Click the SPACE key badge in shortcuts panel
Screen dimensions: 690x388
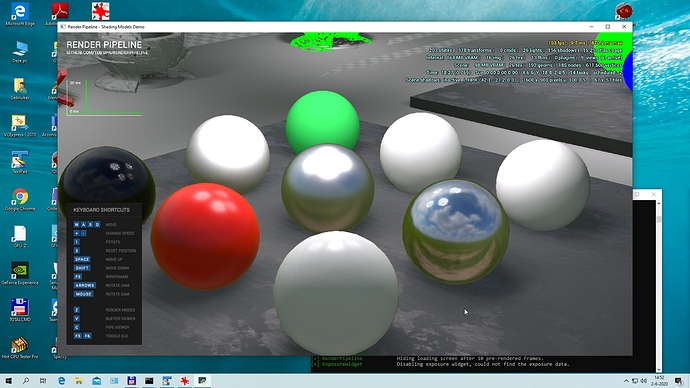(x=82, y=259)
